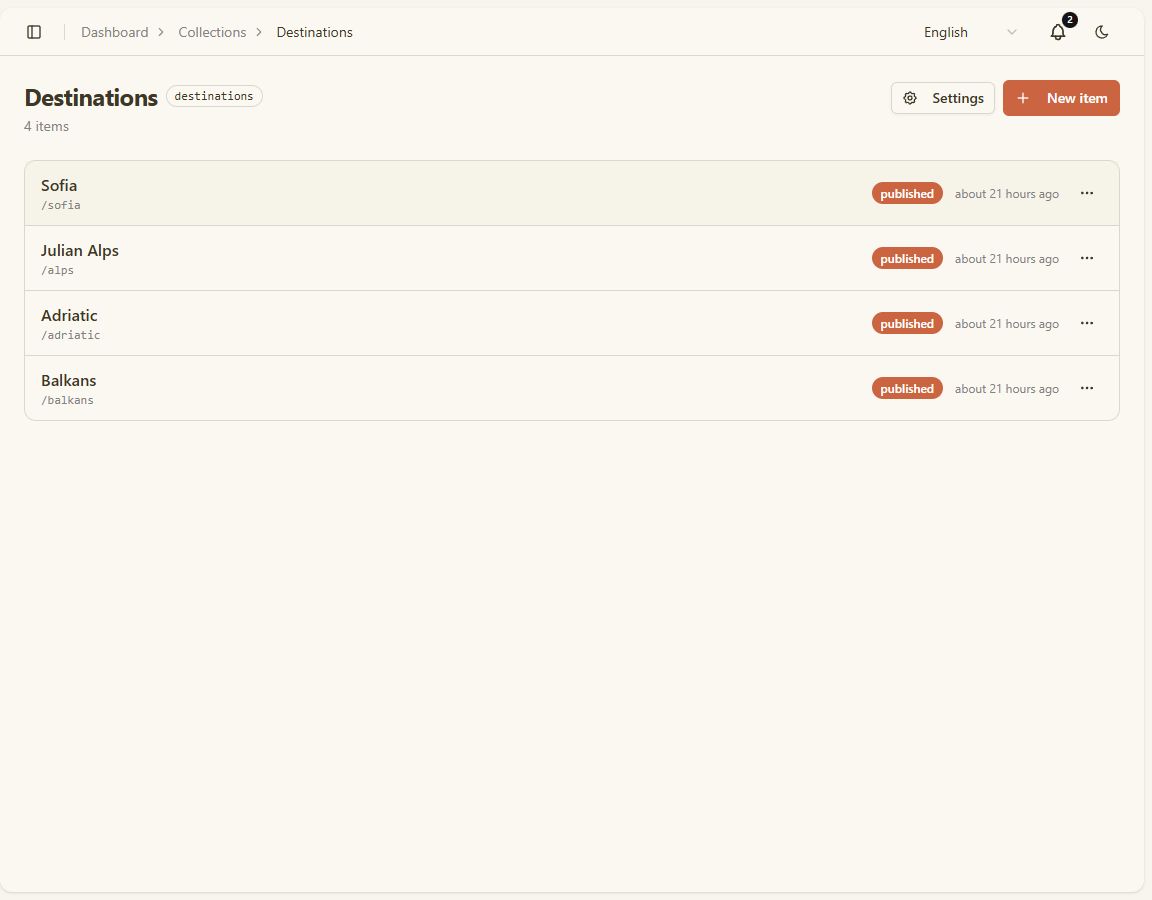Click the "4 items" count

click(46, 126)
